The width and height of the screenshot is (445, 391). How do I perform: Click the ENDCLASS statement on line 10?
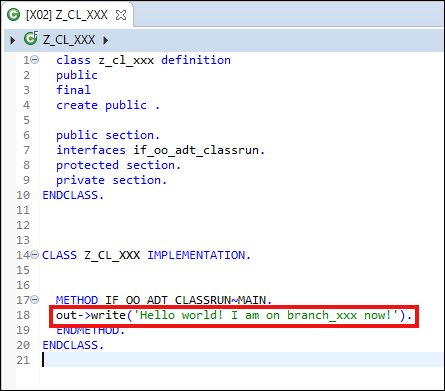pyautogui.click(x=73, y=195)
